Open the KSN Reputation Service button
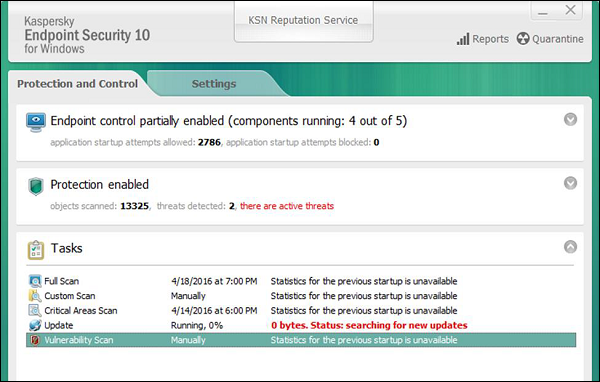Screen dimensions: 600x382 (303, 21)
